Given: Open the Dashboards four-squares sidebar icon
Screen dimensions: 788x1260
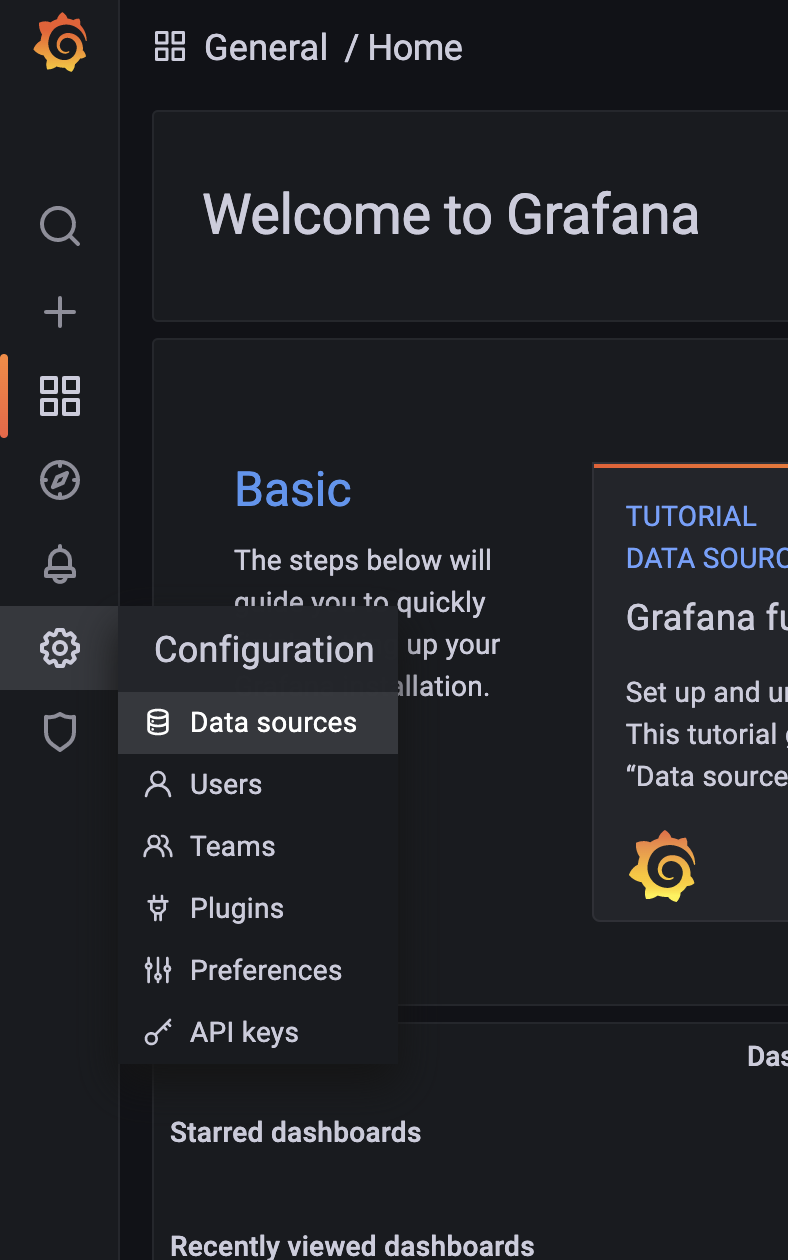Looking at the screenshot, I should (60, 396).
